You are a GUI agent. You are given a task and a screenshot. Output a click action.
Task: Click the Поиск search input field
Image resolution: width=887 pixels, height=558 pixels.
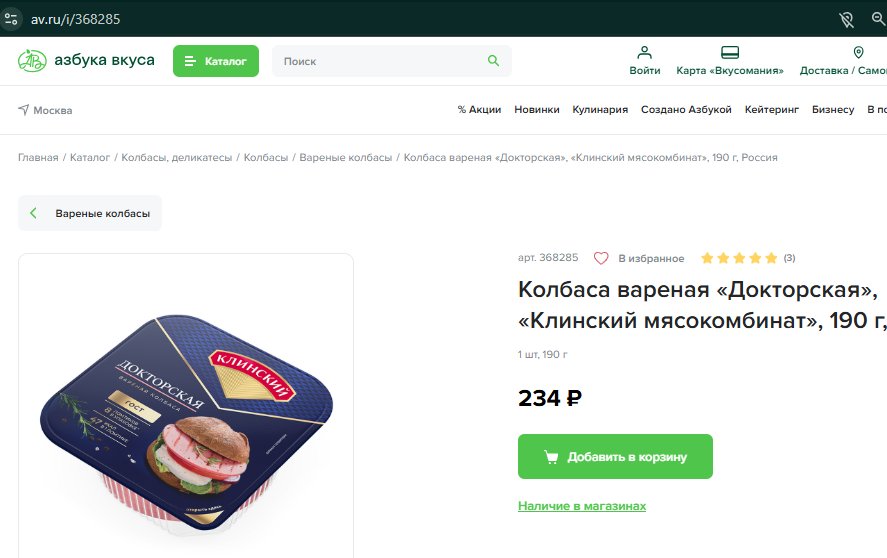pyautogui.click(x=379, y=61)
